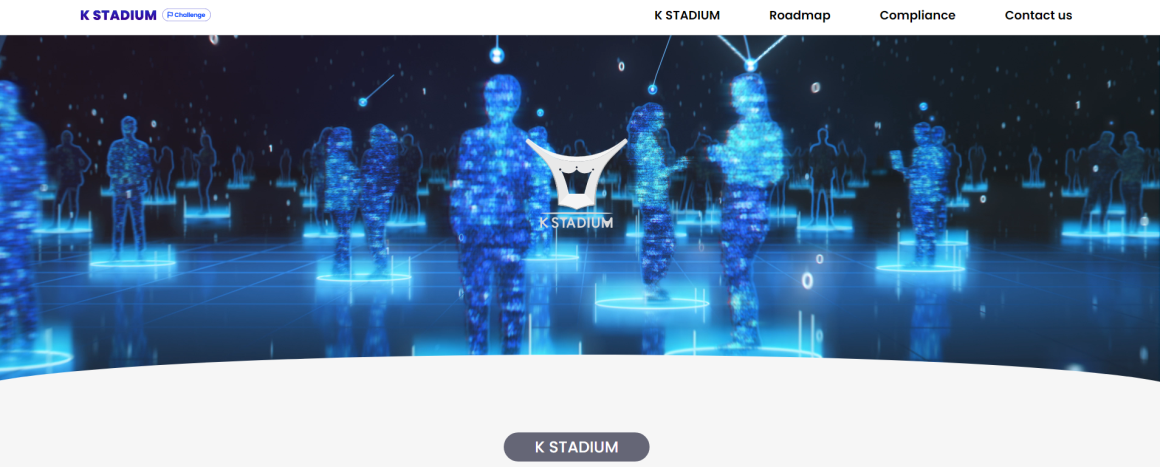
Task: Open the Contact us navigation link
Action: (1038, 15)
